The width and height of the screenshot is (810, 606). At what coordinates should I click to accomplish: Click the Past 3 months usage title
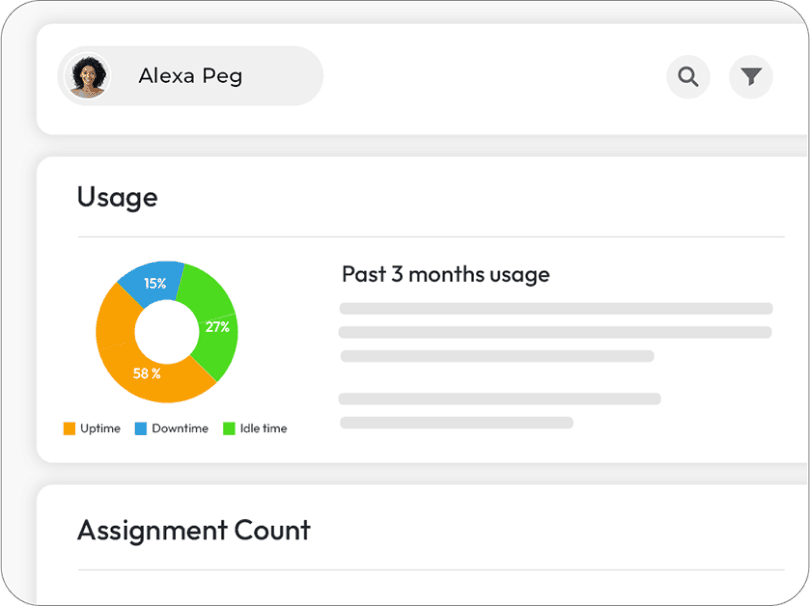click(445, 274)
